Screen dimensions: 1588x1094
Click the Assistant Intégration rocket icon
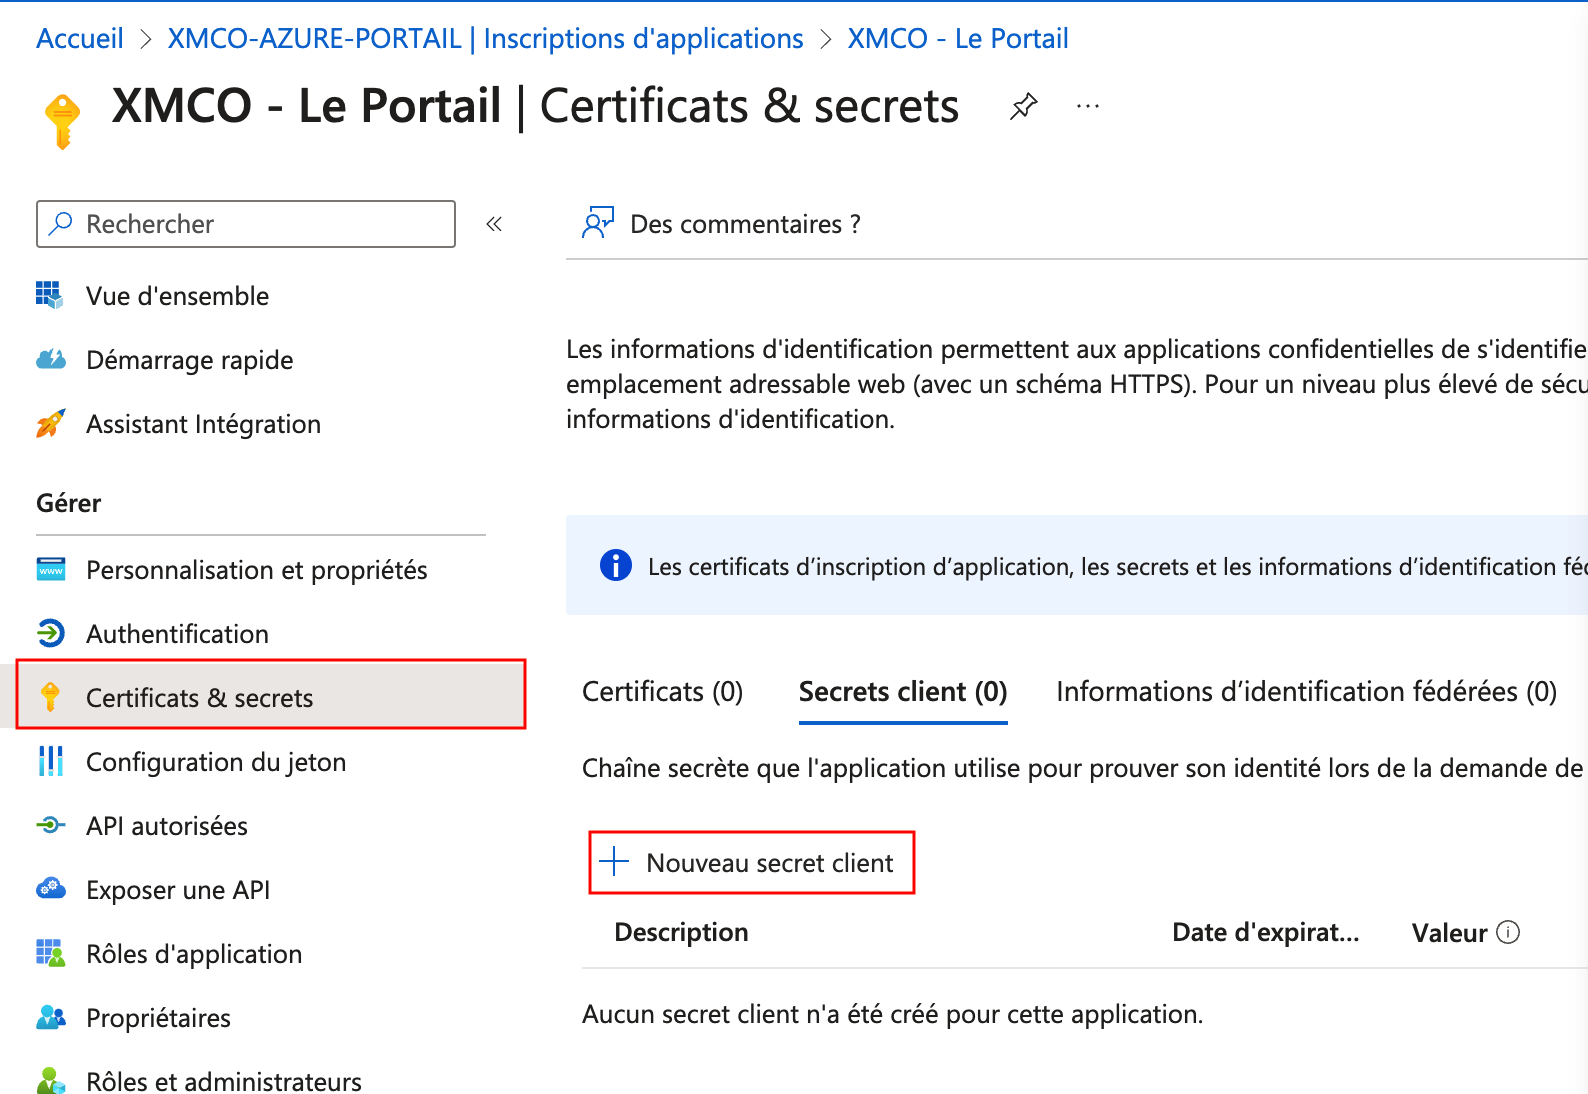51,424
